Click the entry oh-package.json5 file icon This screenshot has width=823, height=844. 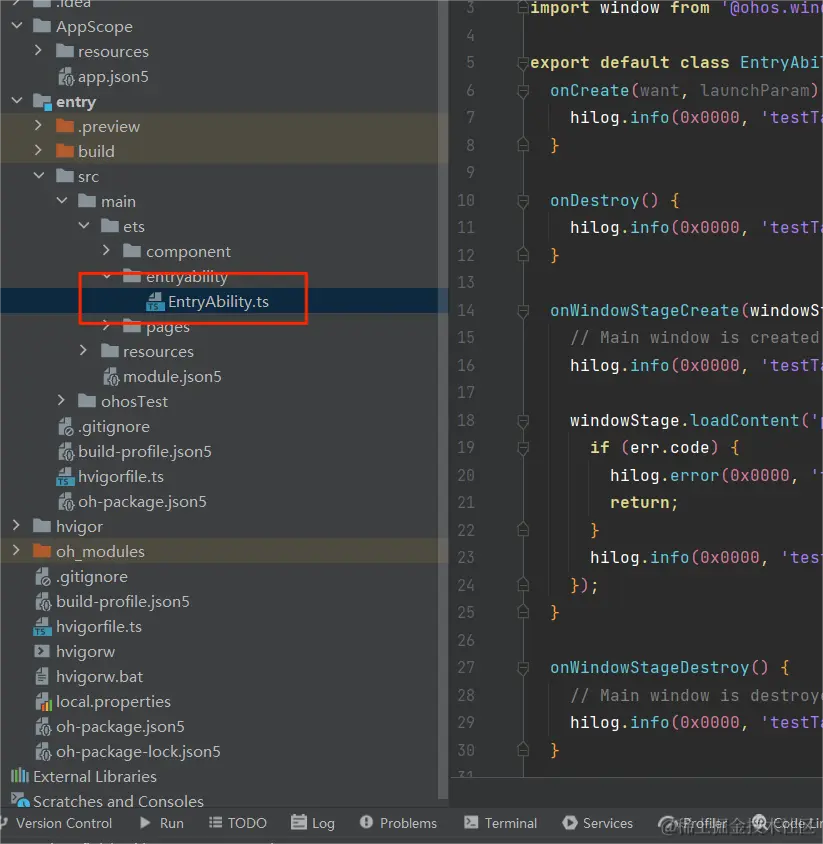coord(66,501)
